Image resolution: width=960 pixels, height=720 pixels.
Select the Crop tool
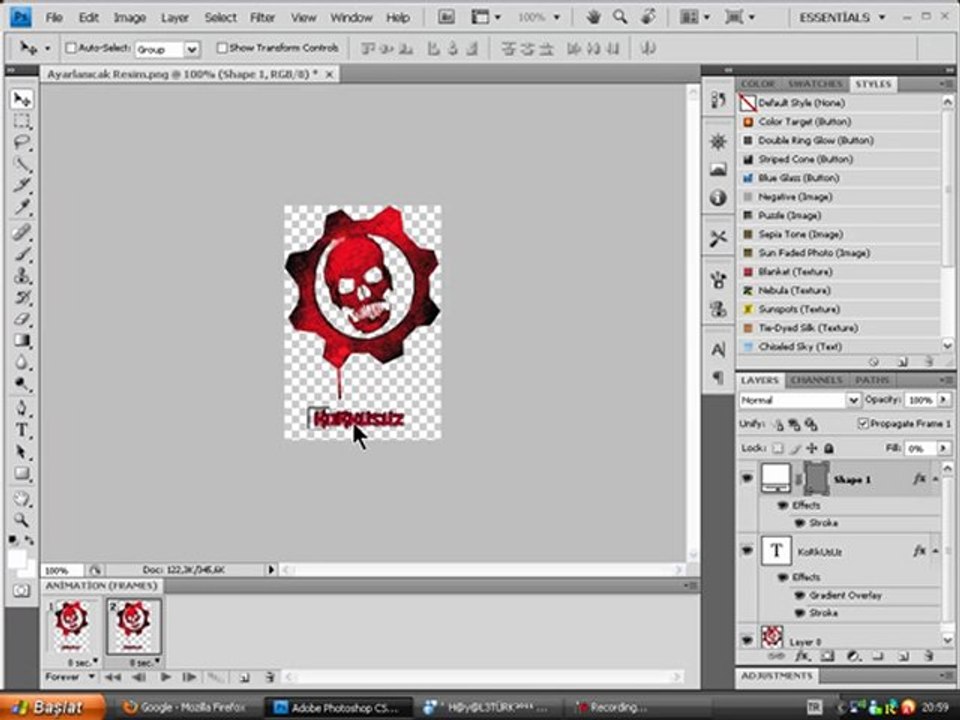(22, 185)
